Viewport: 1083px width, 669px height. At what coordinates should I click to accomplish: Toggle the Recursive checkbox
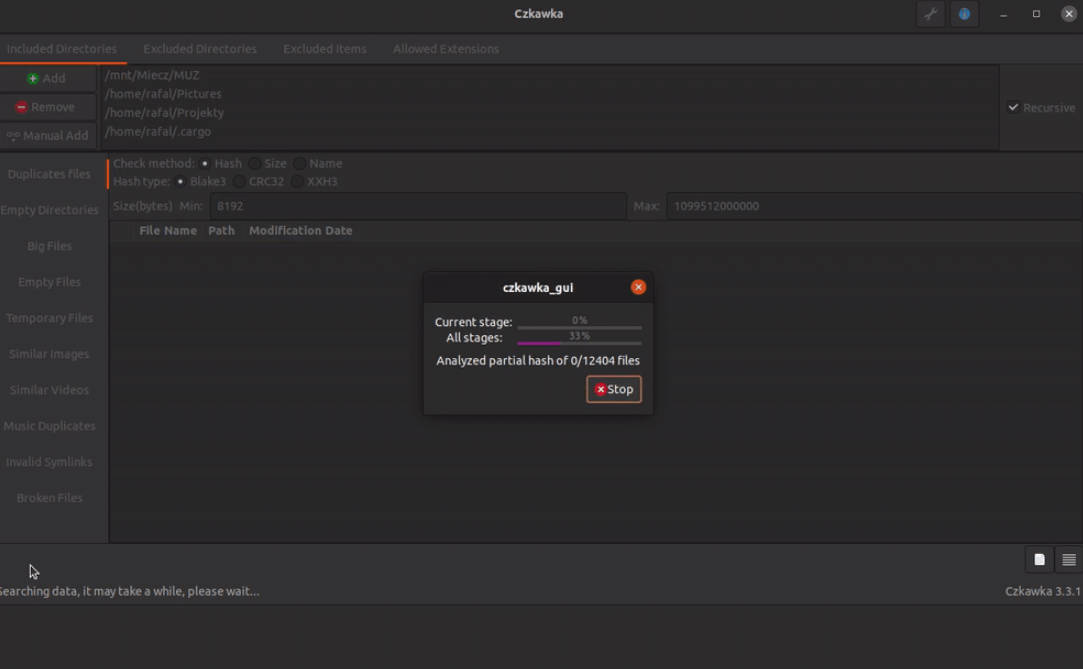pos(1013,108)
